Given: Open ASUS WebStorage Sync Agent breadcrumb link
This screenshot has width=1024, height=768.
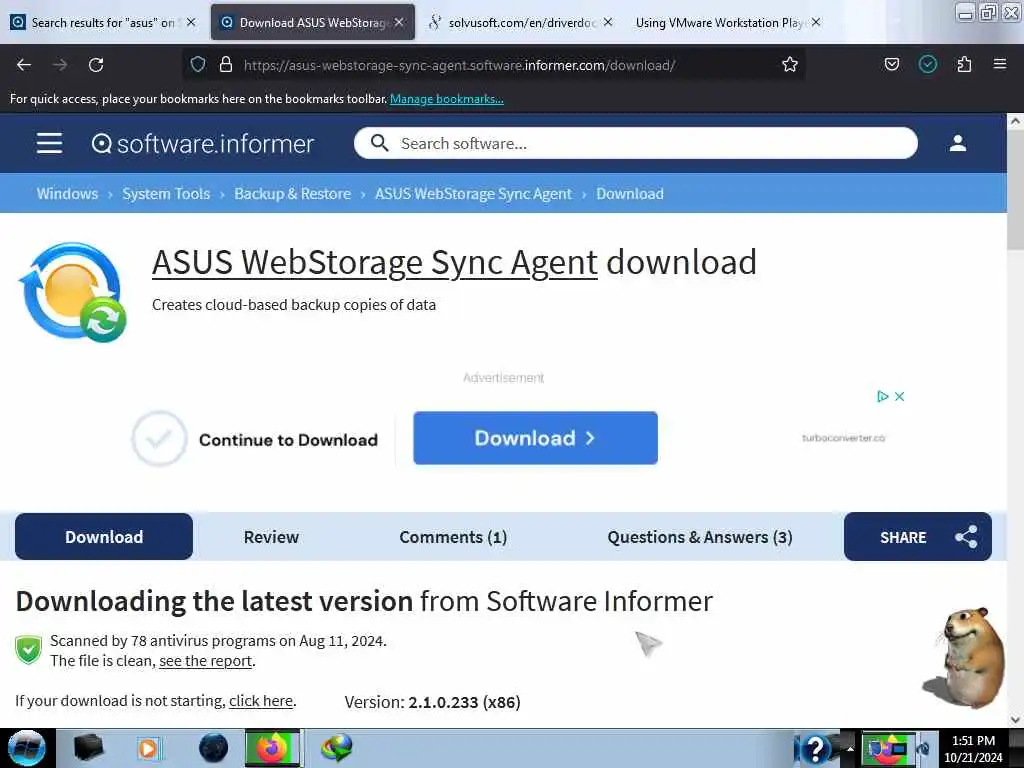Looking at the screenshot, I should (473, 194).
